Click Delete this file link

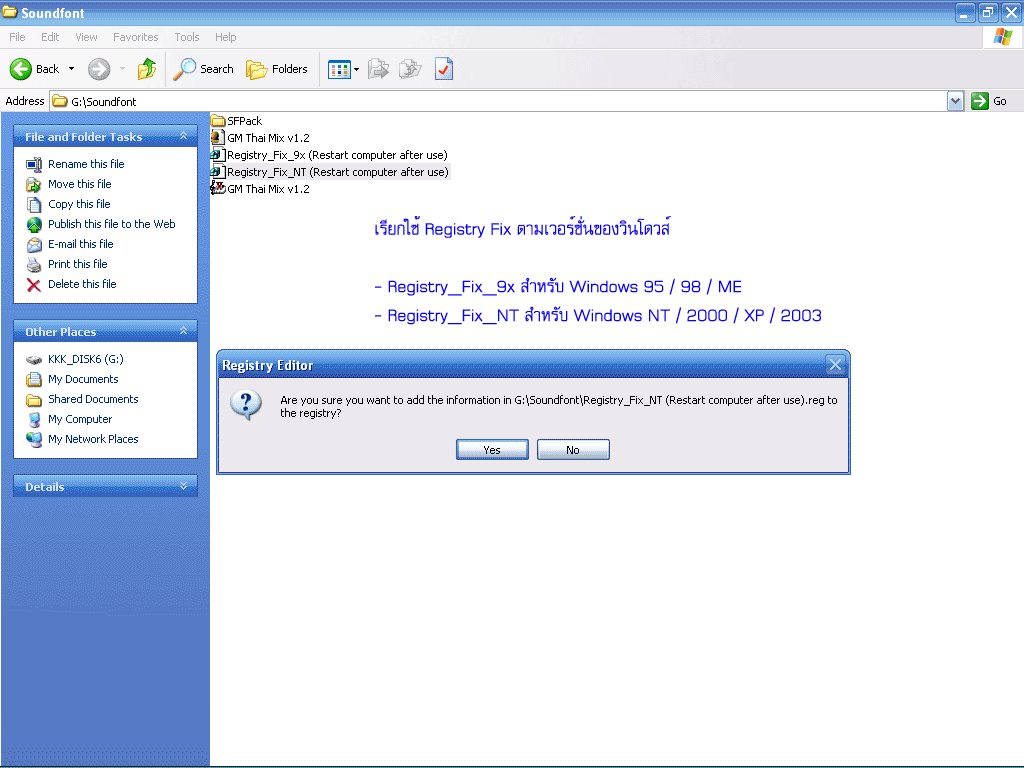coord(82,284)
